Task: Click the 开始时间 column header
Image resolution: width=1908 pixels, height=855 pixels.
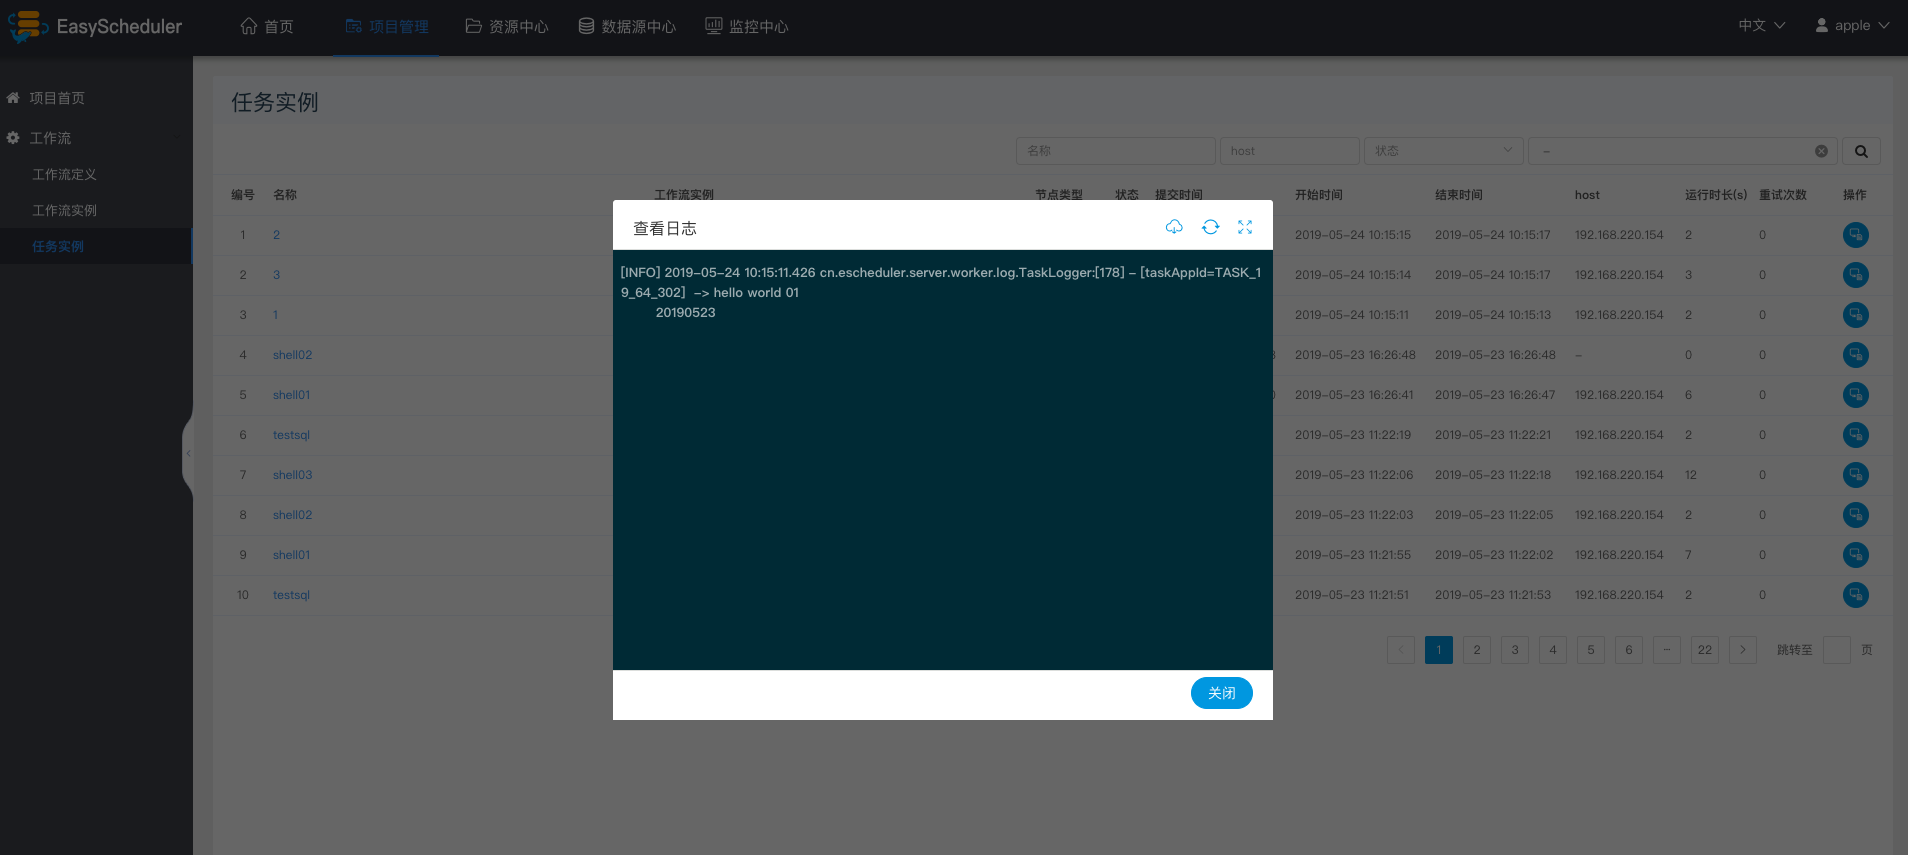Action: 1319,195
